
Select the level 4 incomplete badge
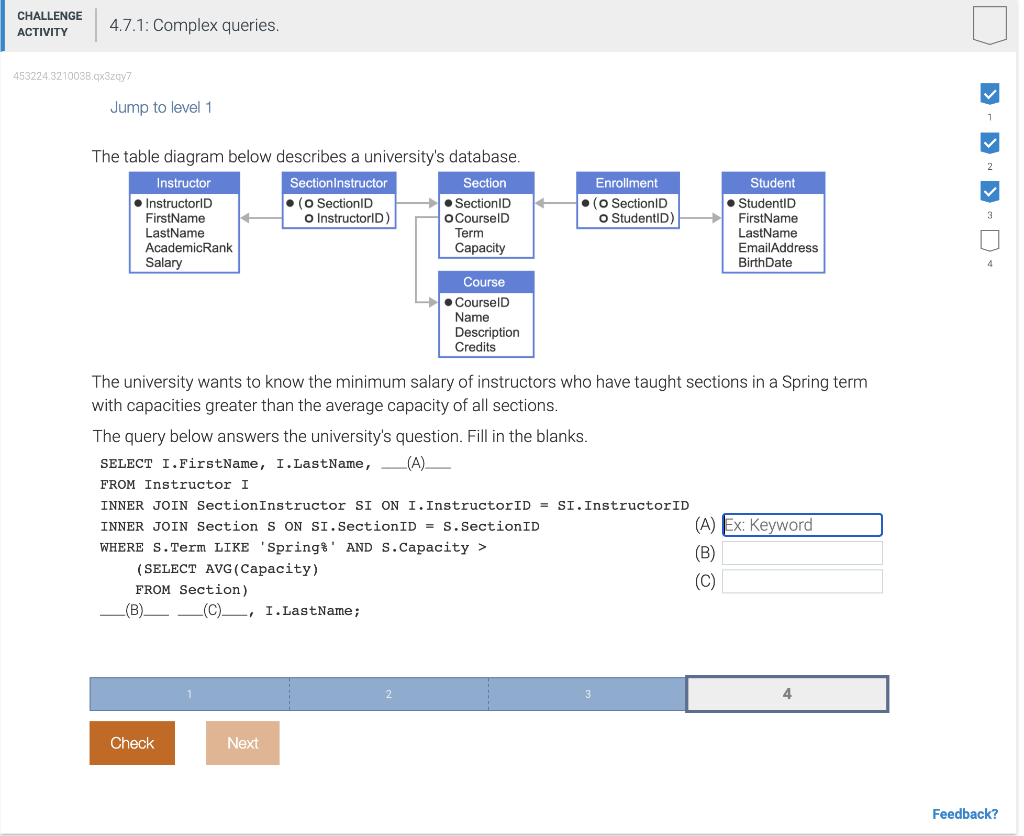click(989, 241)
